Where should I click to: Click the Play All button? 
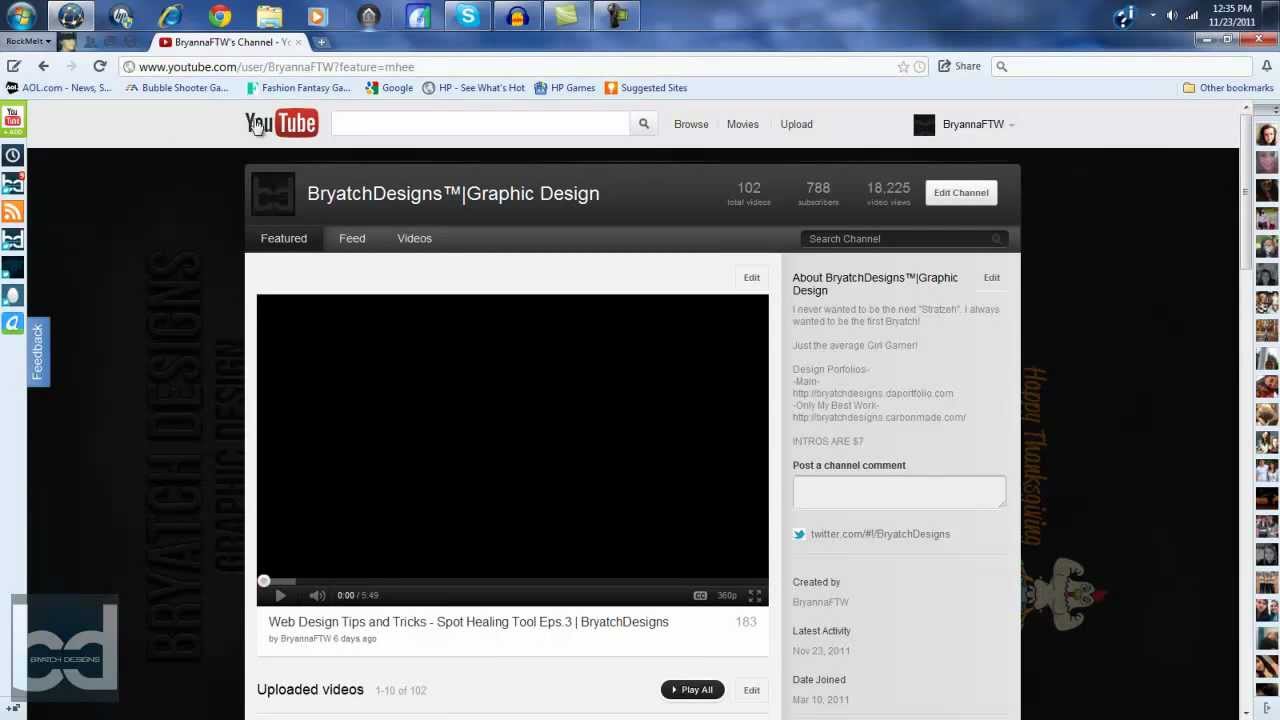692,690
